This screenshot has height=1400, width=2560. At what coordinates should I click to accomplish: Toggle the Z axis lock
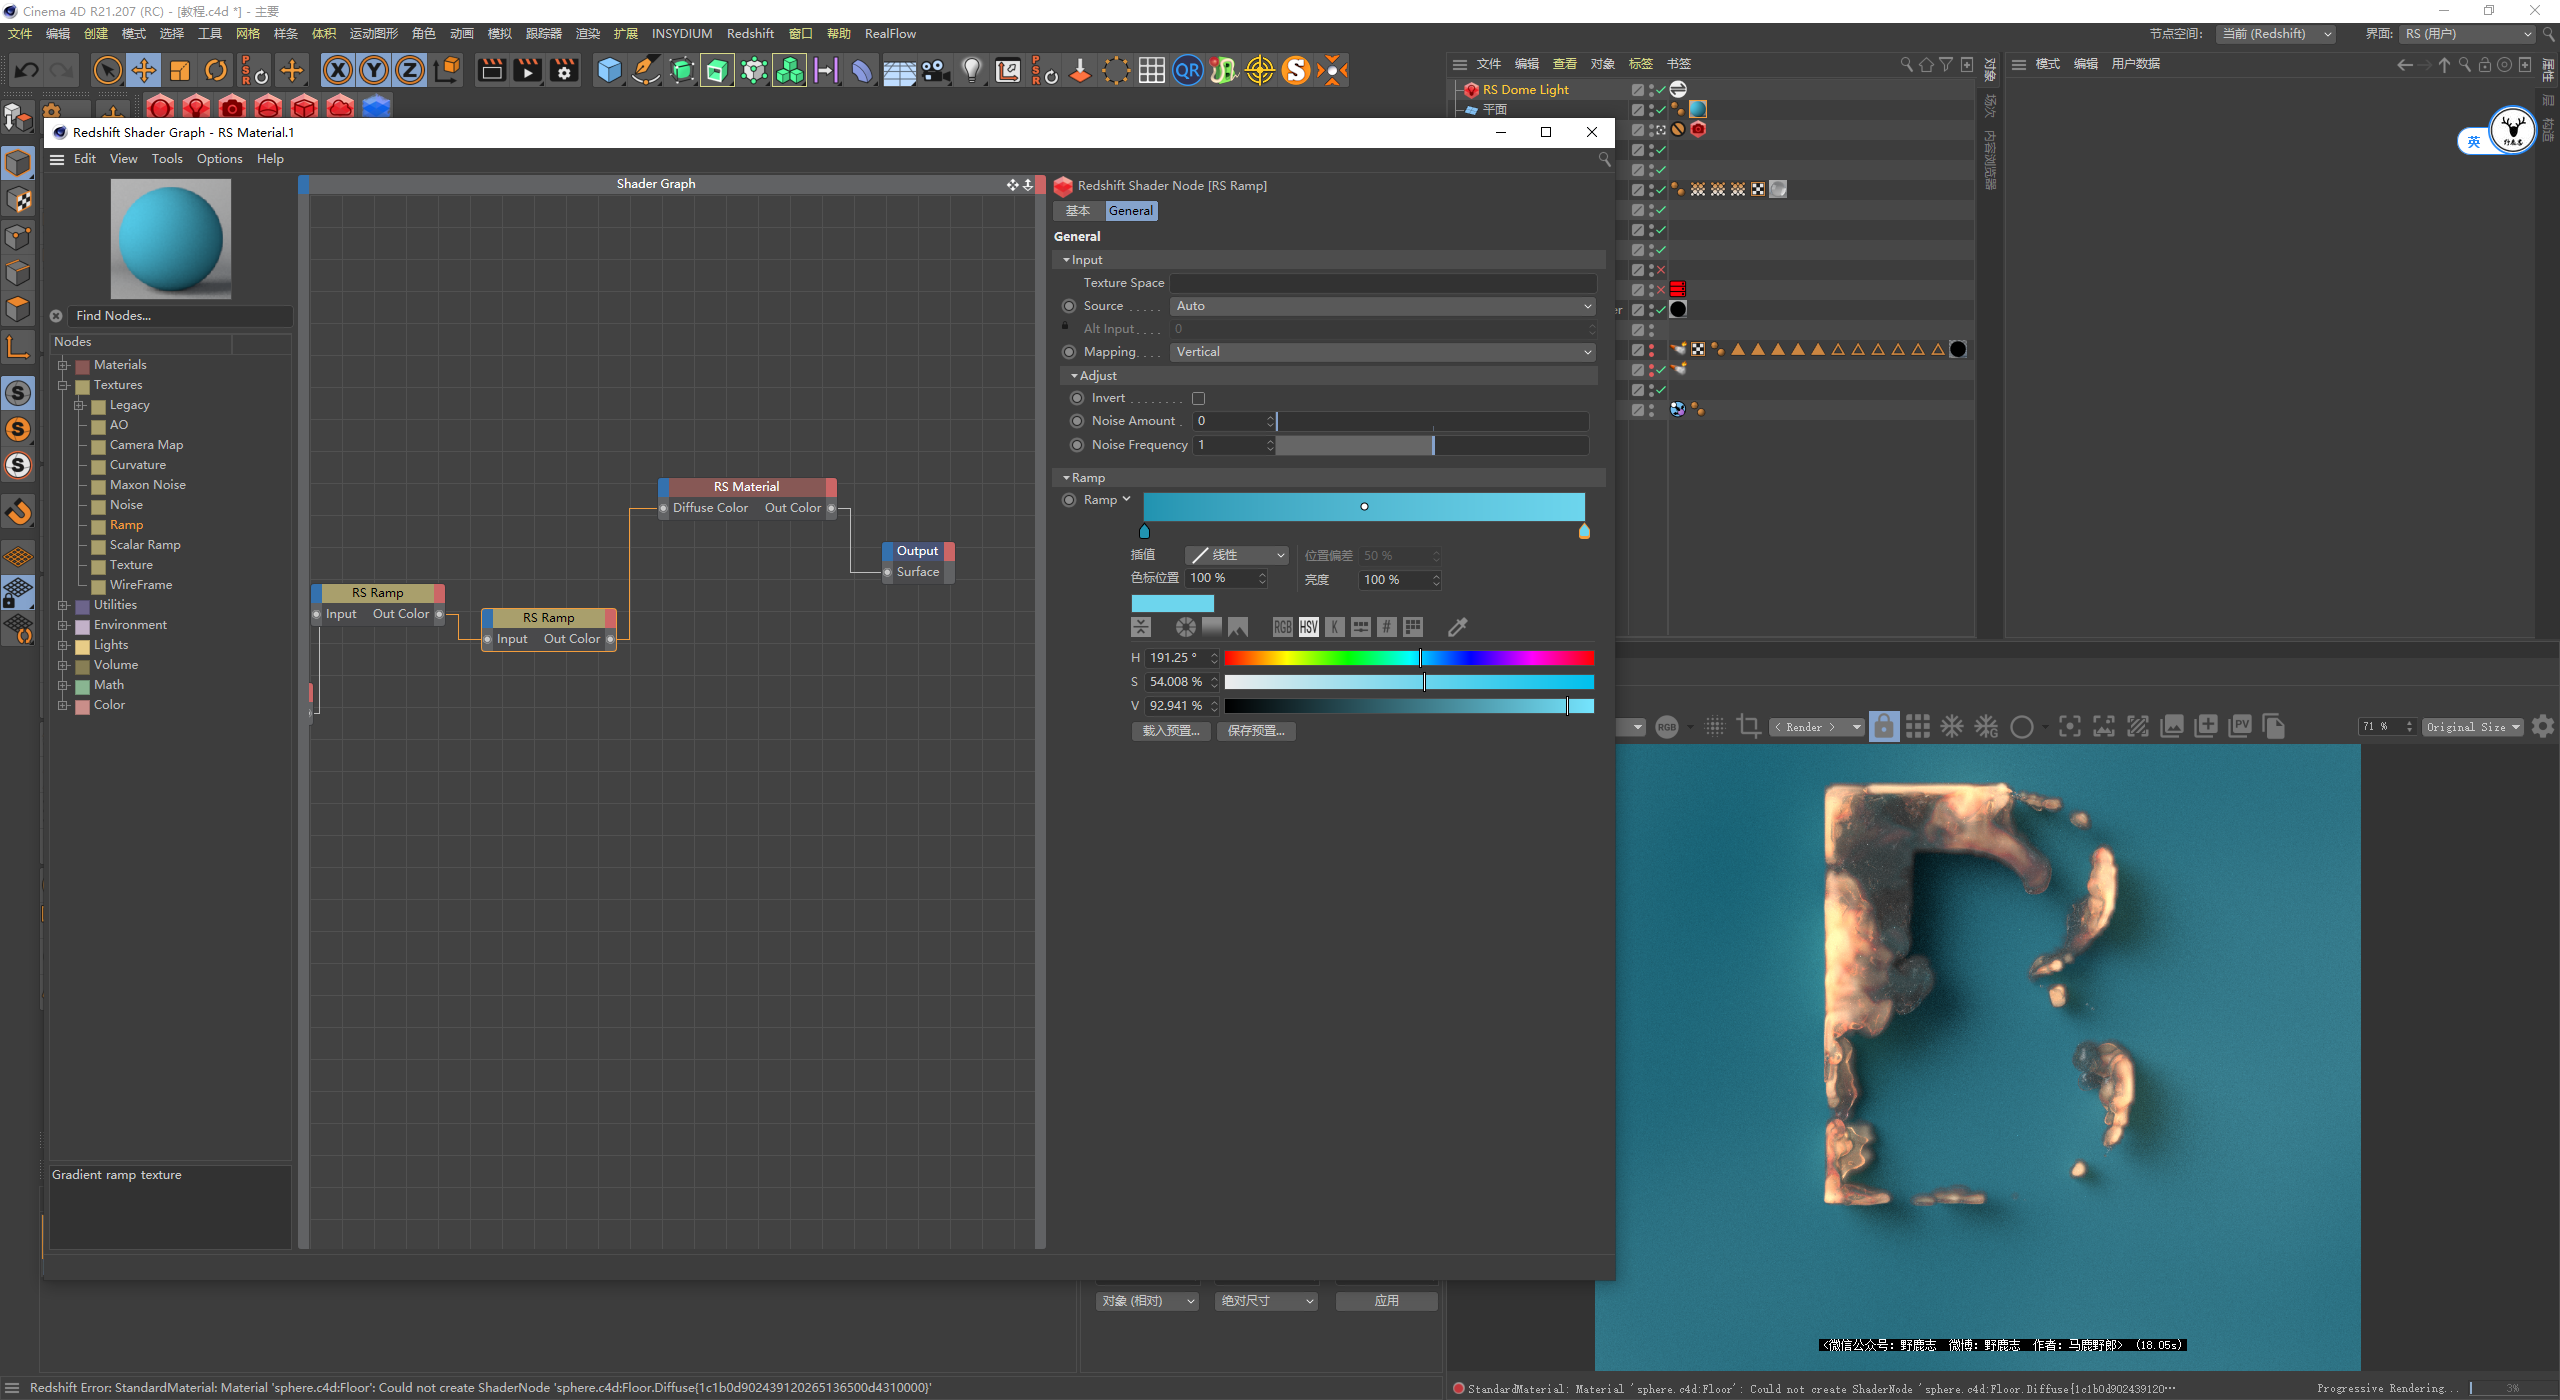(x=410, y=71)
